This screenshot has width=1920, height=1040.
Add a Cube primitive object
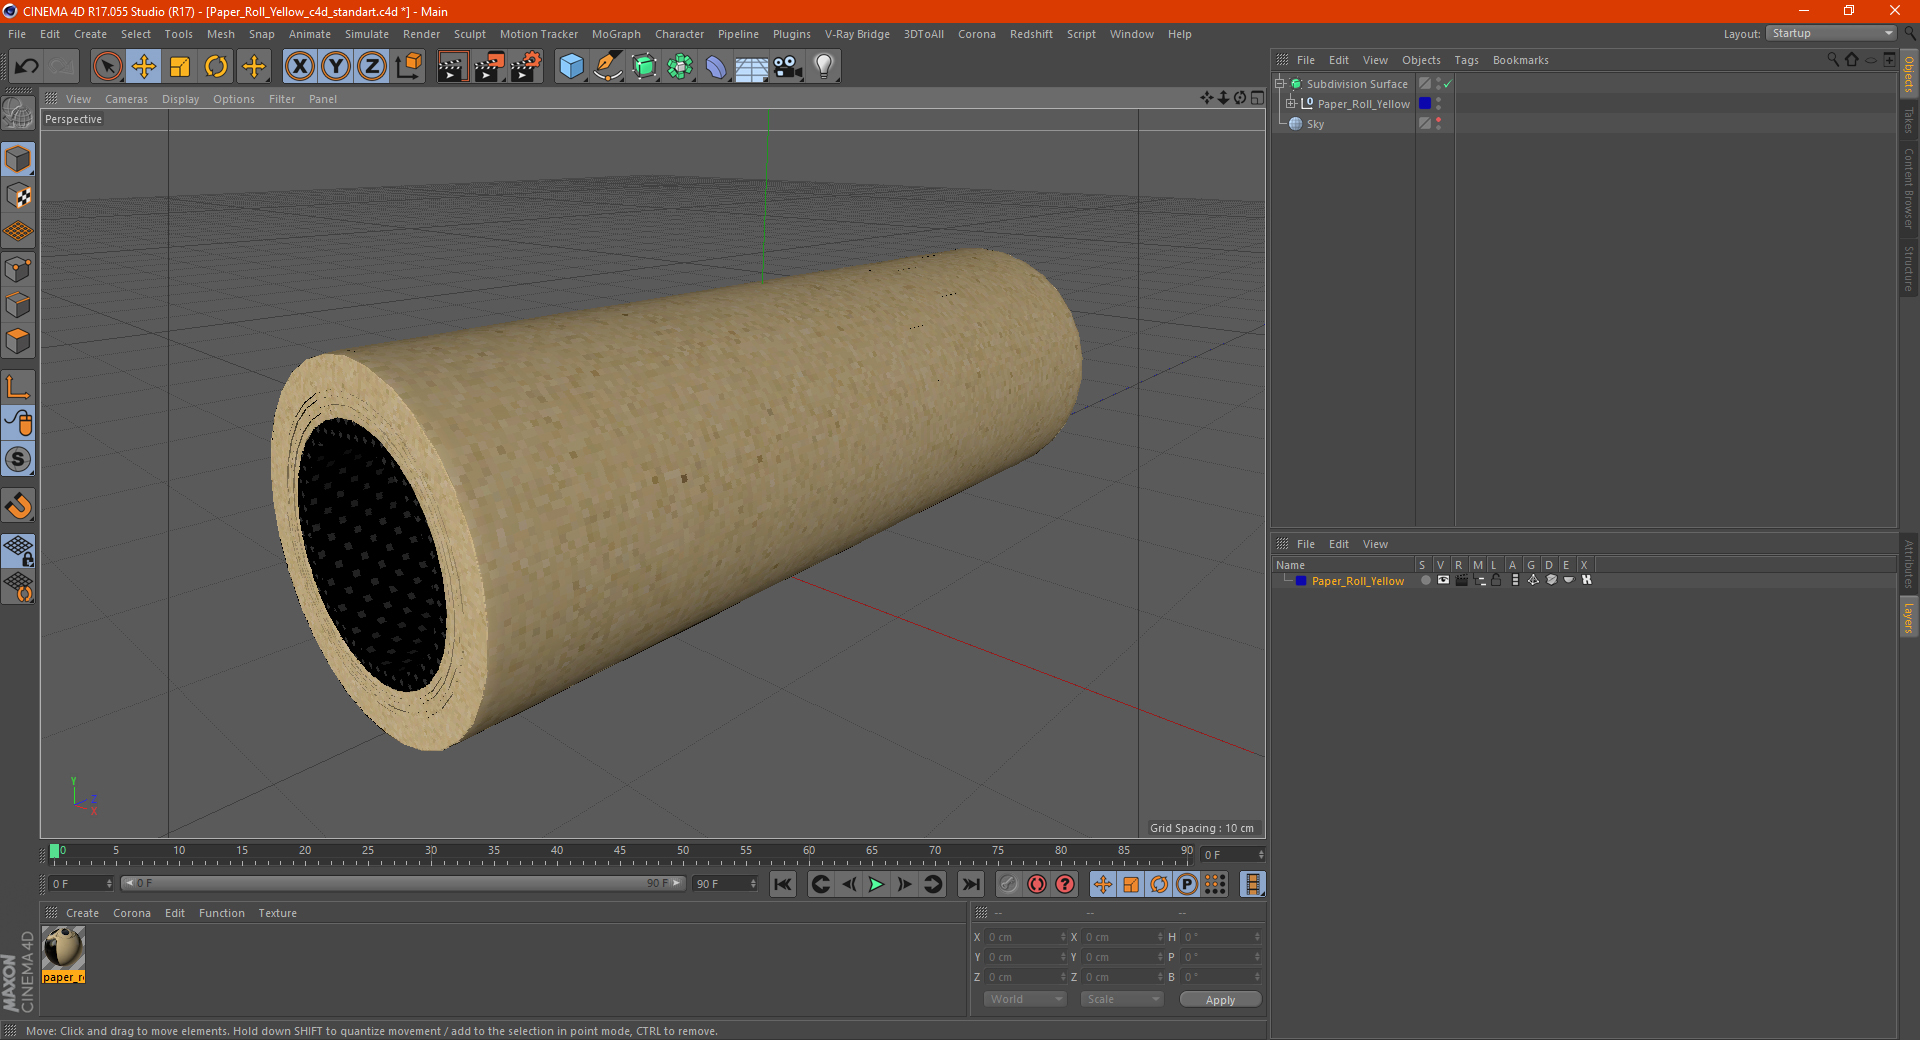point(571,67)
